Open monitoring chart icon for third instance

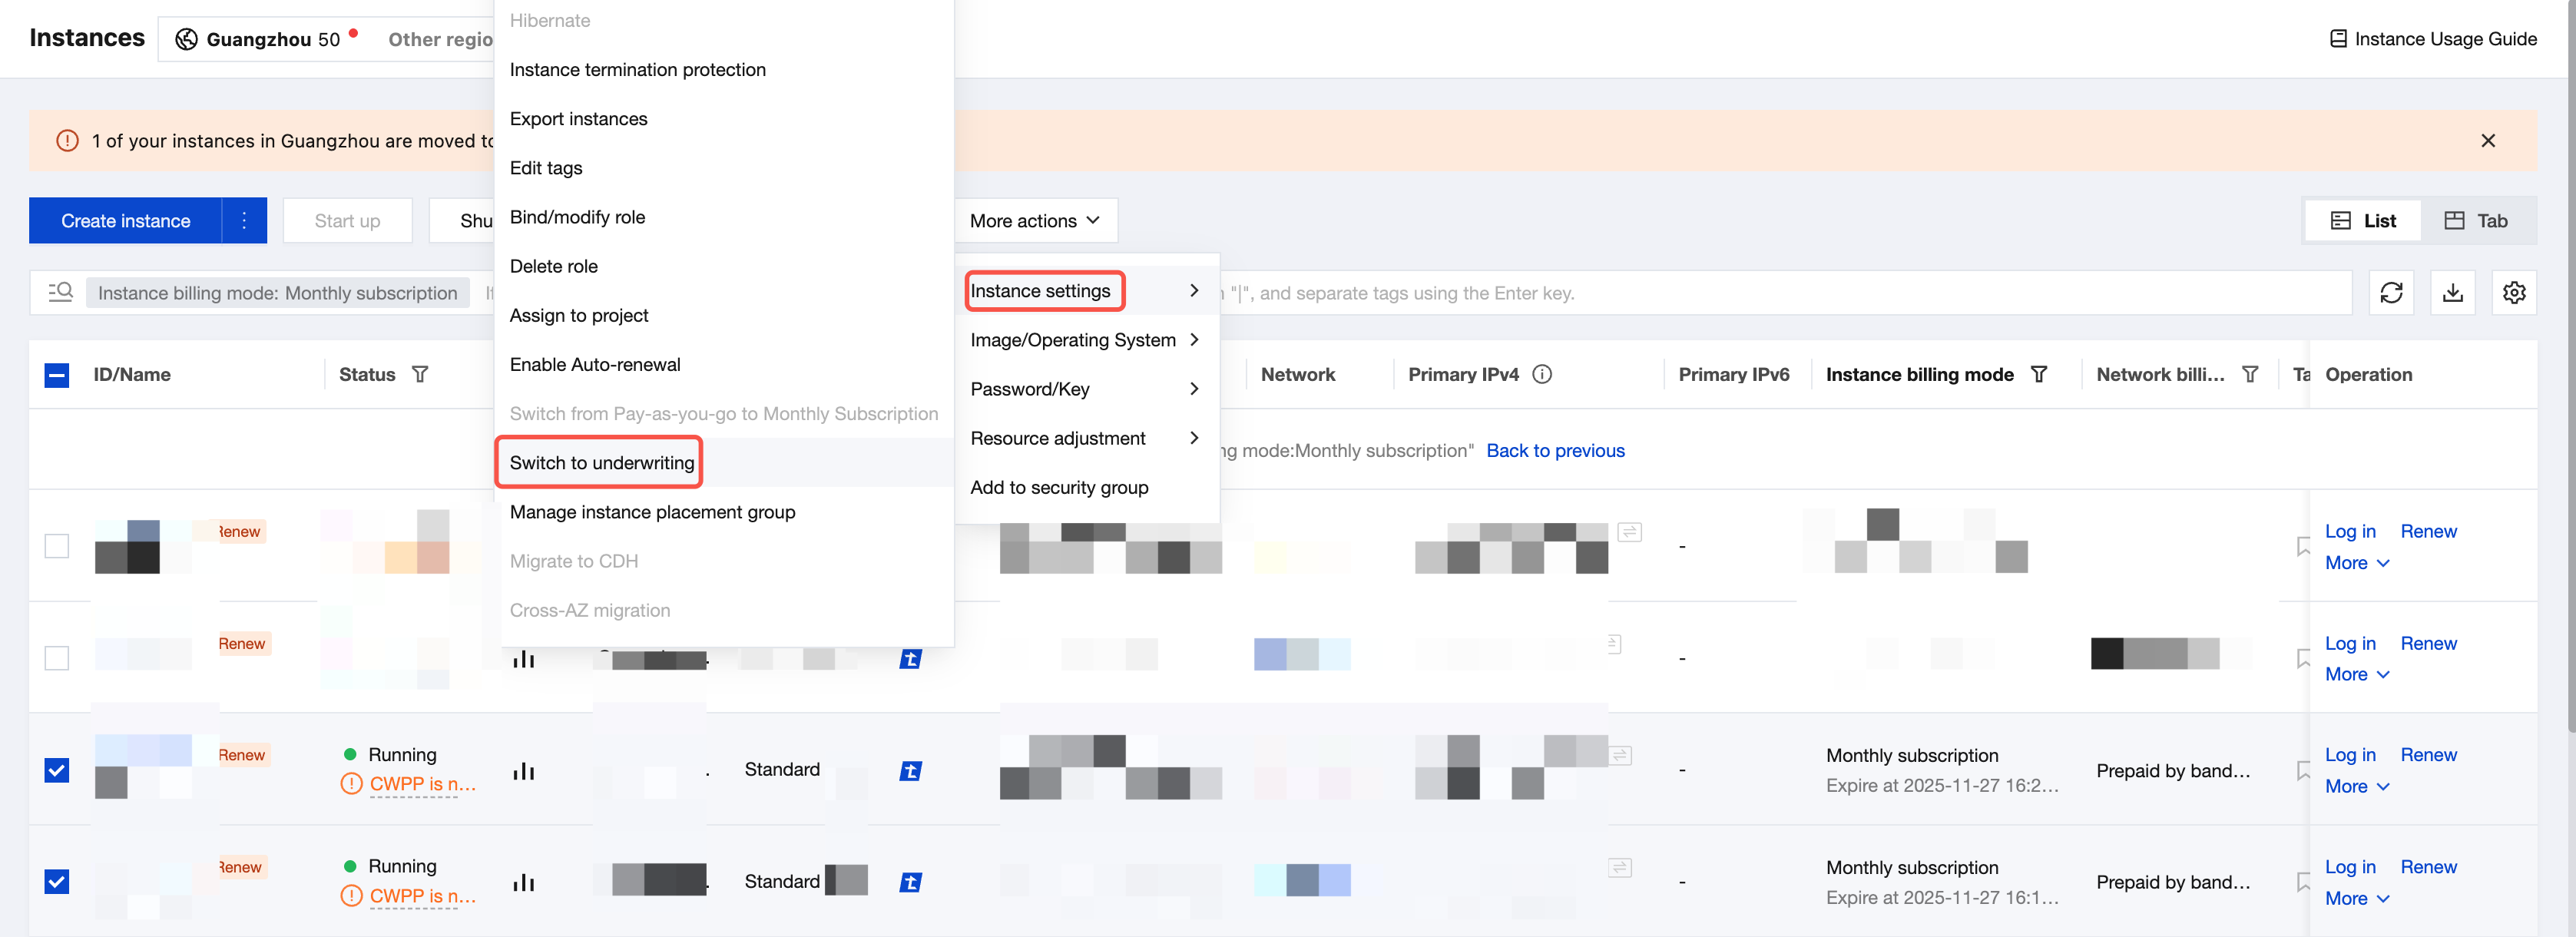(x=524, y=771)
